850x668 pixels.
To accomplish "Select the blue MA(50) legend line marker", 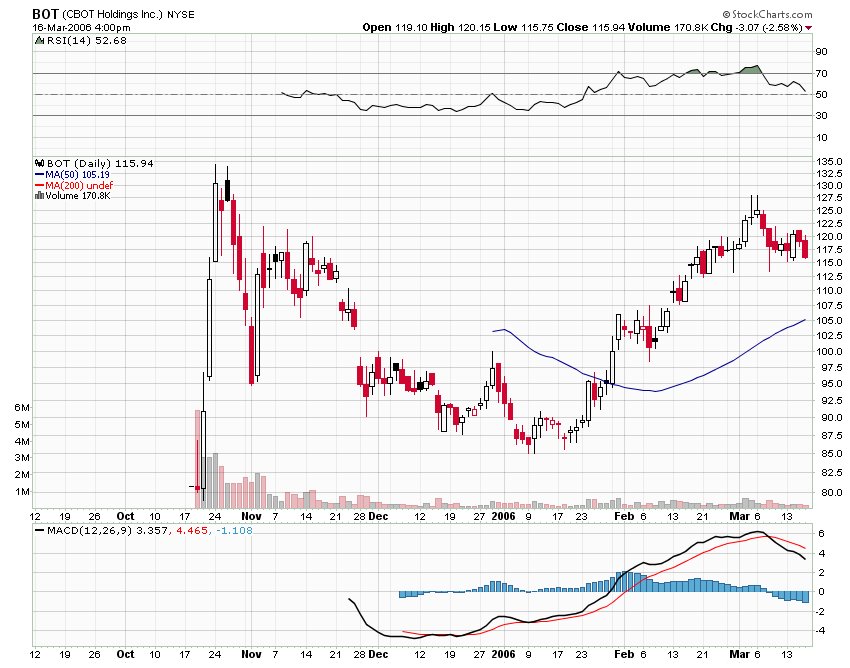I will tap(39, 175).
